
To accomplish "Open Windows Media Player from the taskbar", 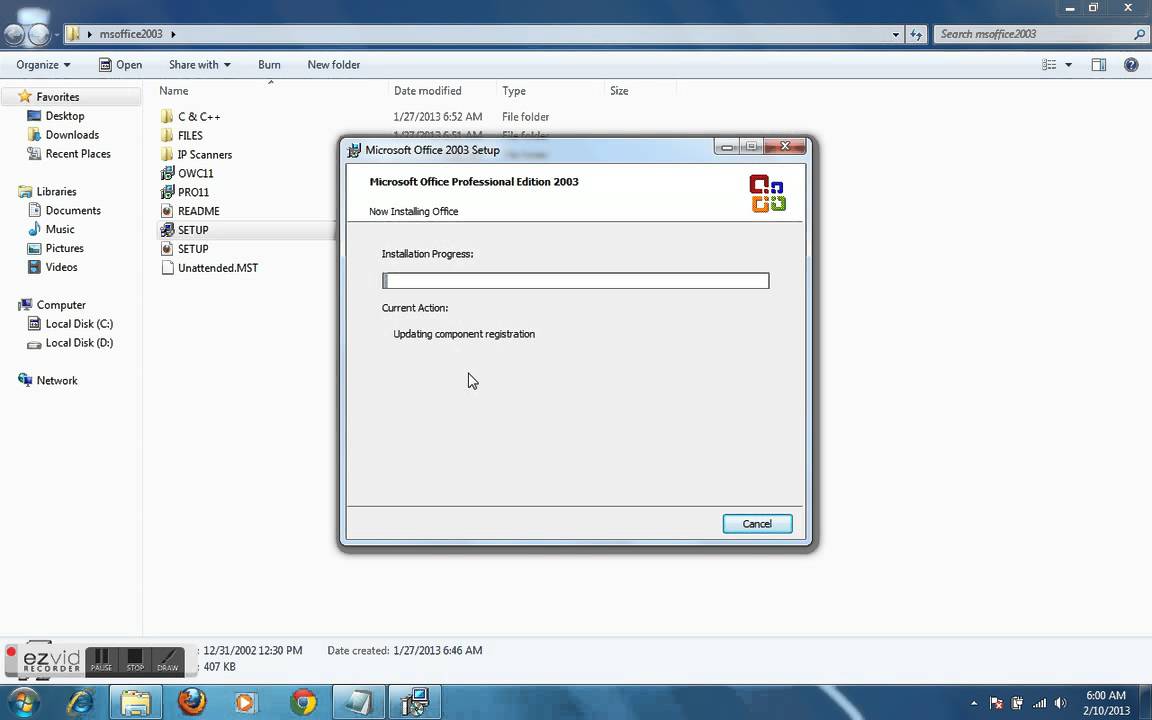I will [x=246, y=702].
